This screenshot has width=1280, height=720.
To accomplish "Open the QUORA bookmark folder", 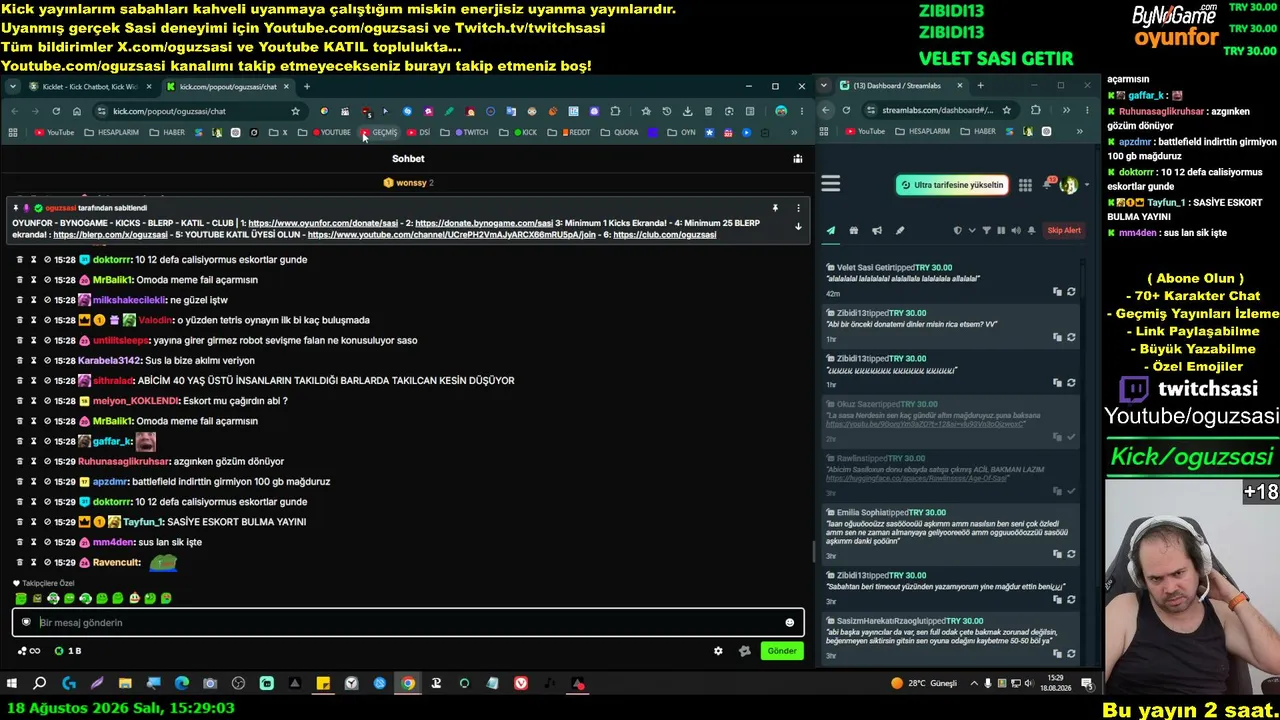I will [x=620, y=132].
